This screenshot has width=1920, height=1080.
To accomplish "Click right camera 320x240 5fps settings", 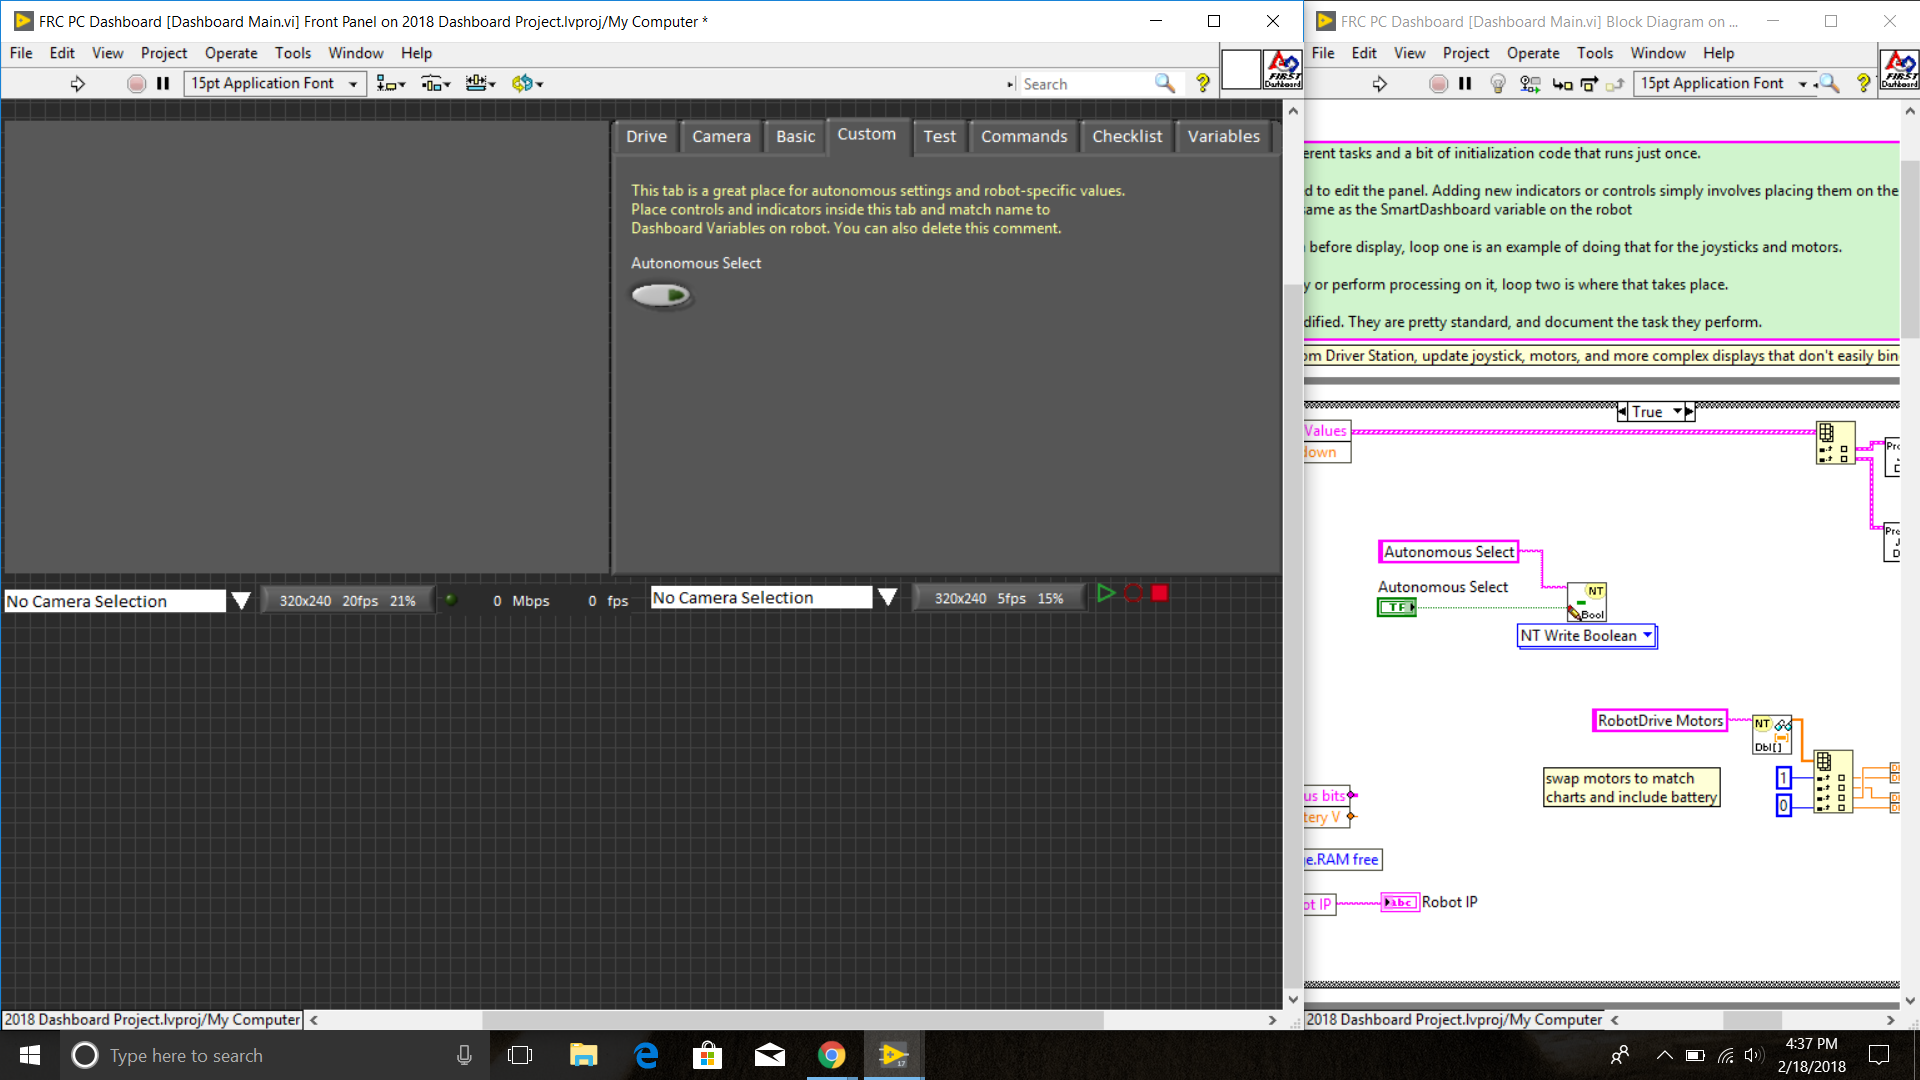I will pyautogui.click(x=999, y=598).
